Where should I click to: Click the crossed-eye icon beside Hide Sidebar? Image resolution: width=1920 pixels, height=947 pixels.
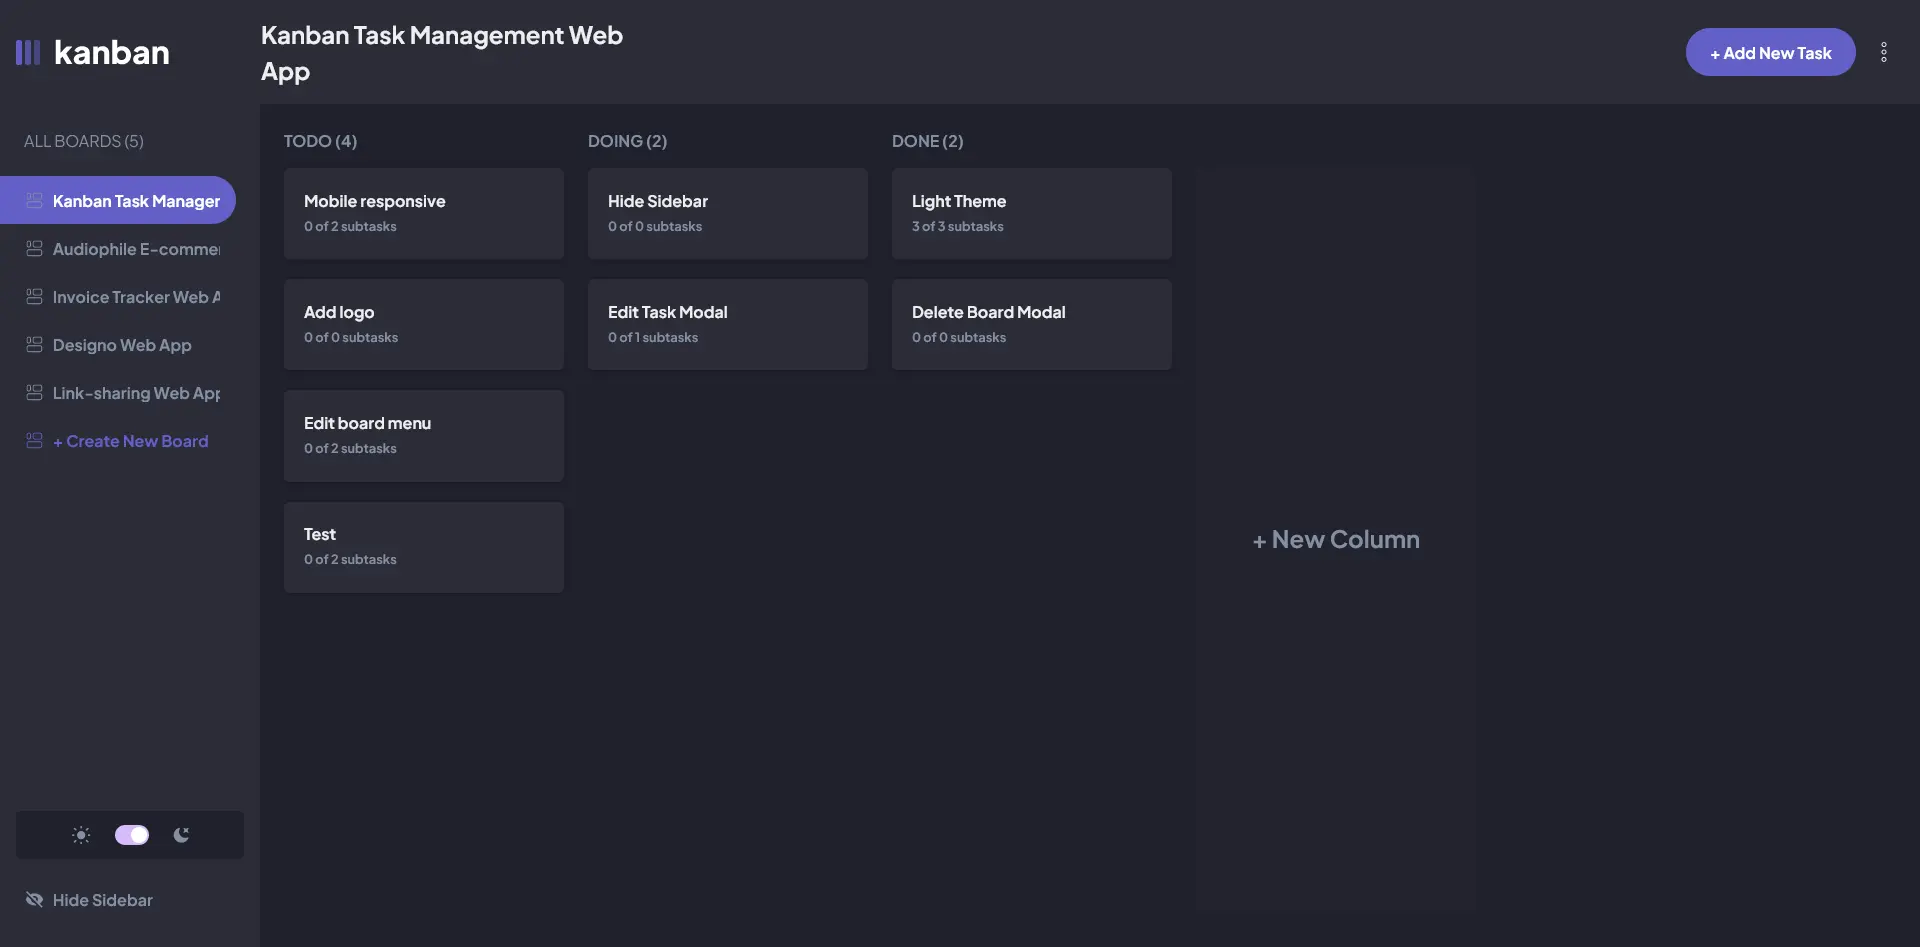coord(34,899)
